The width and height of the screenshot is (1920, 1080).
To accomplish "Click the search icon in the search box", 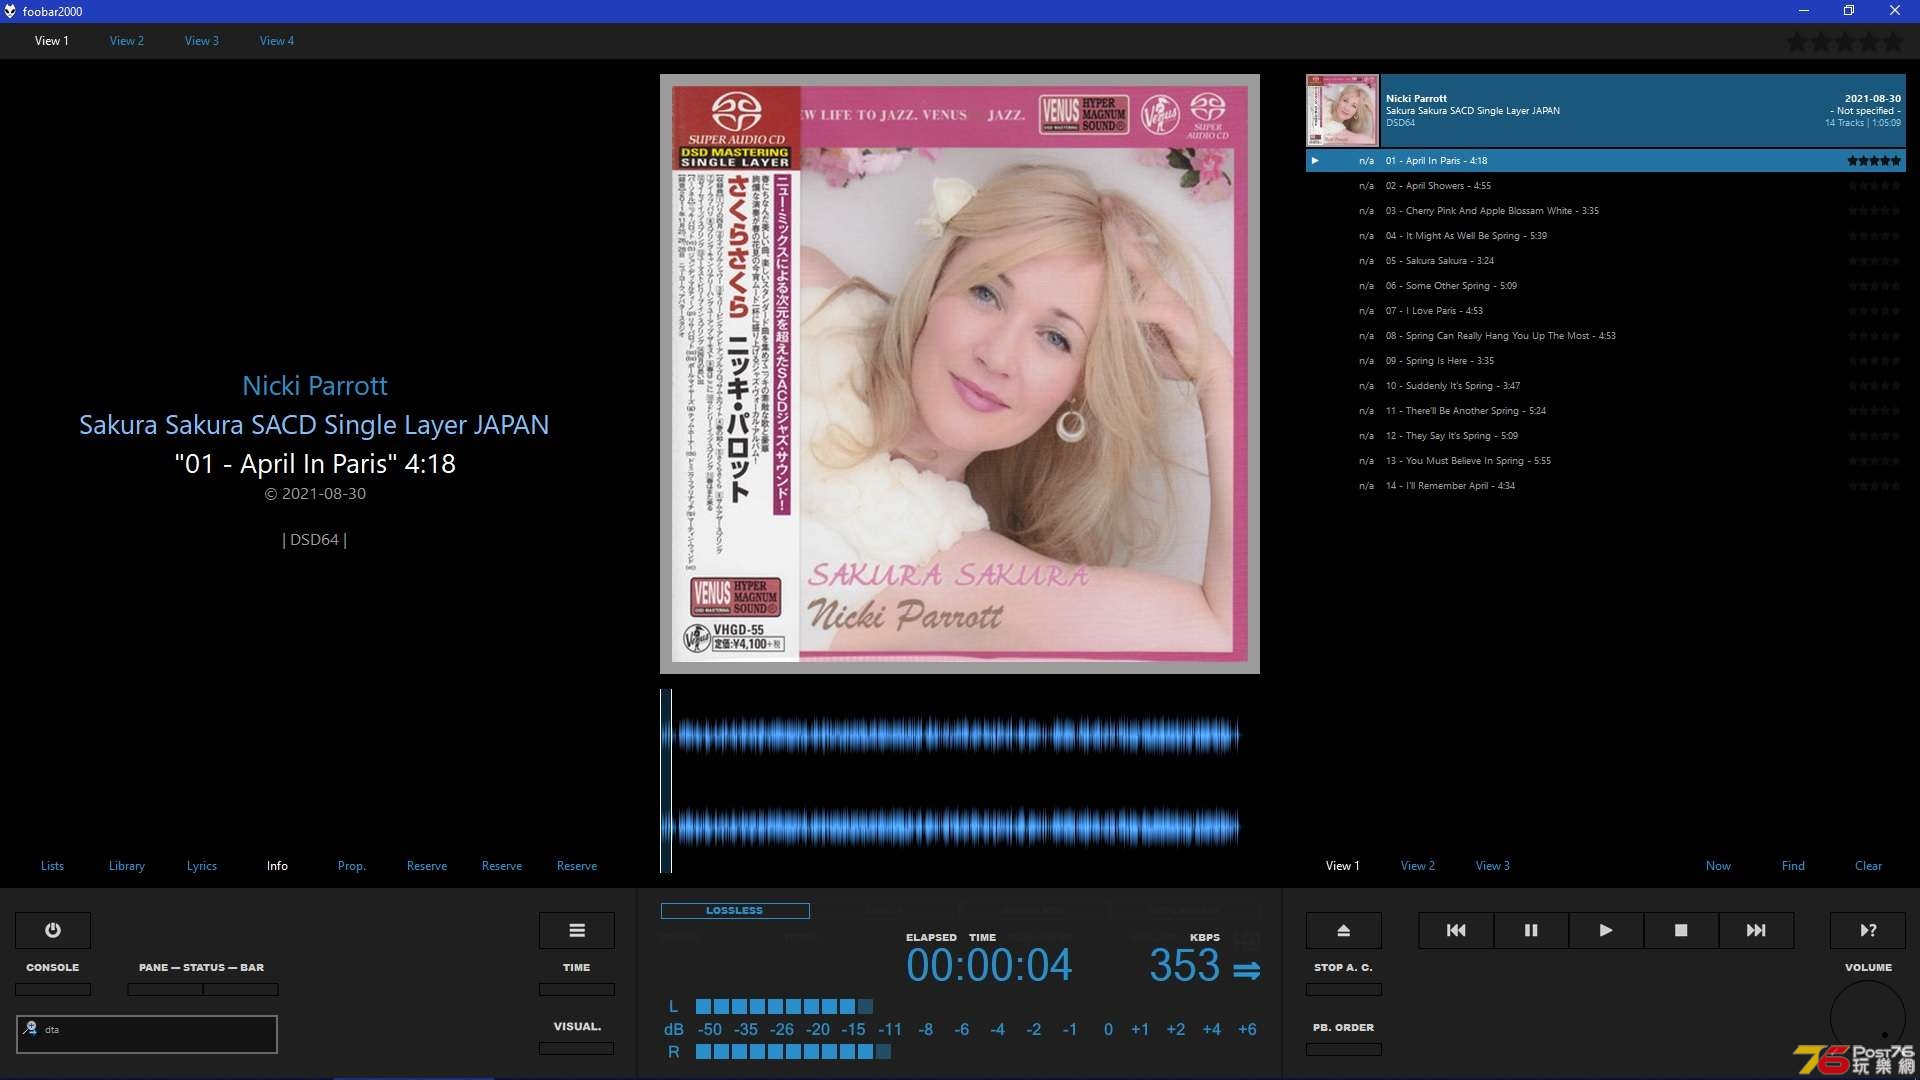I will pos(31,1028).
